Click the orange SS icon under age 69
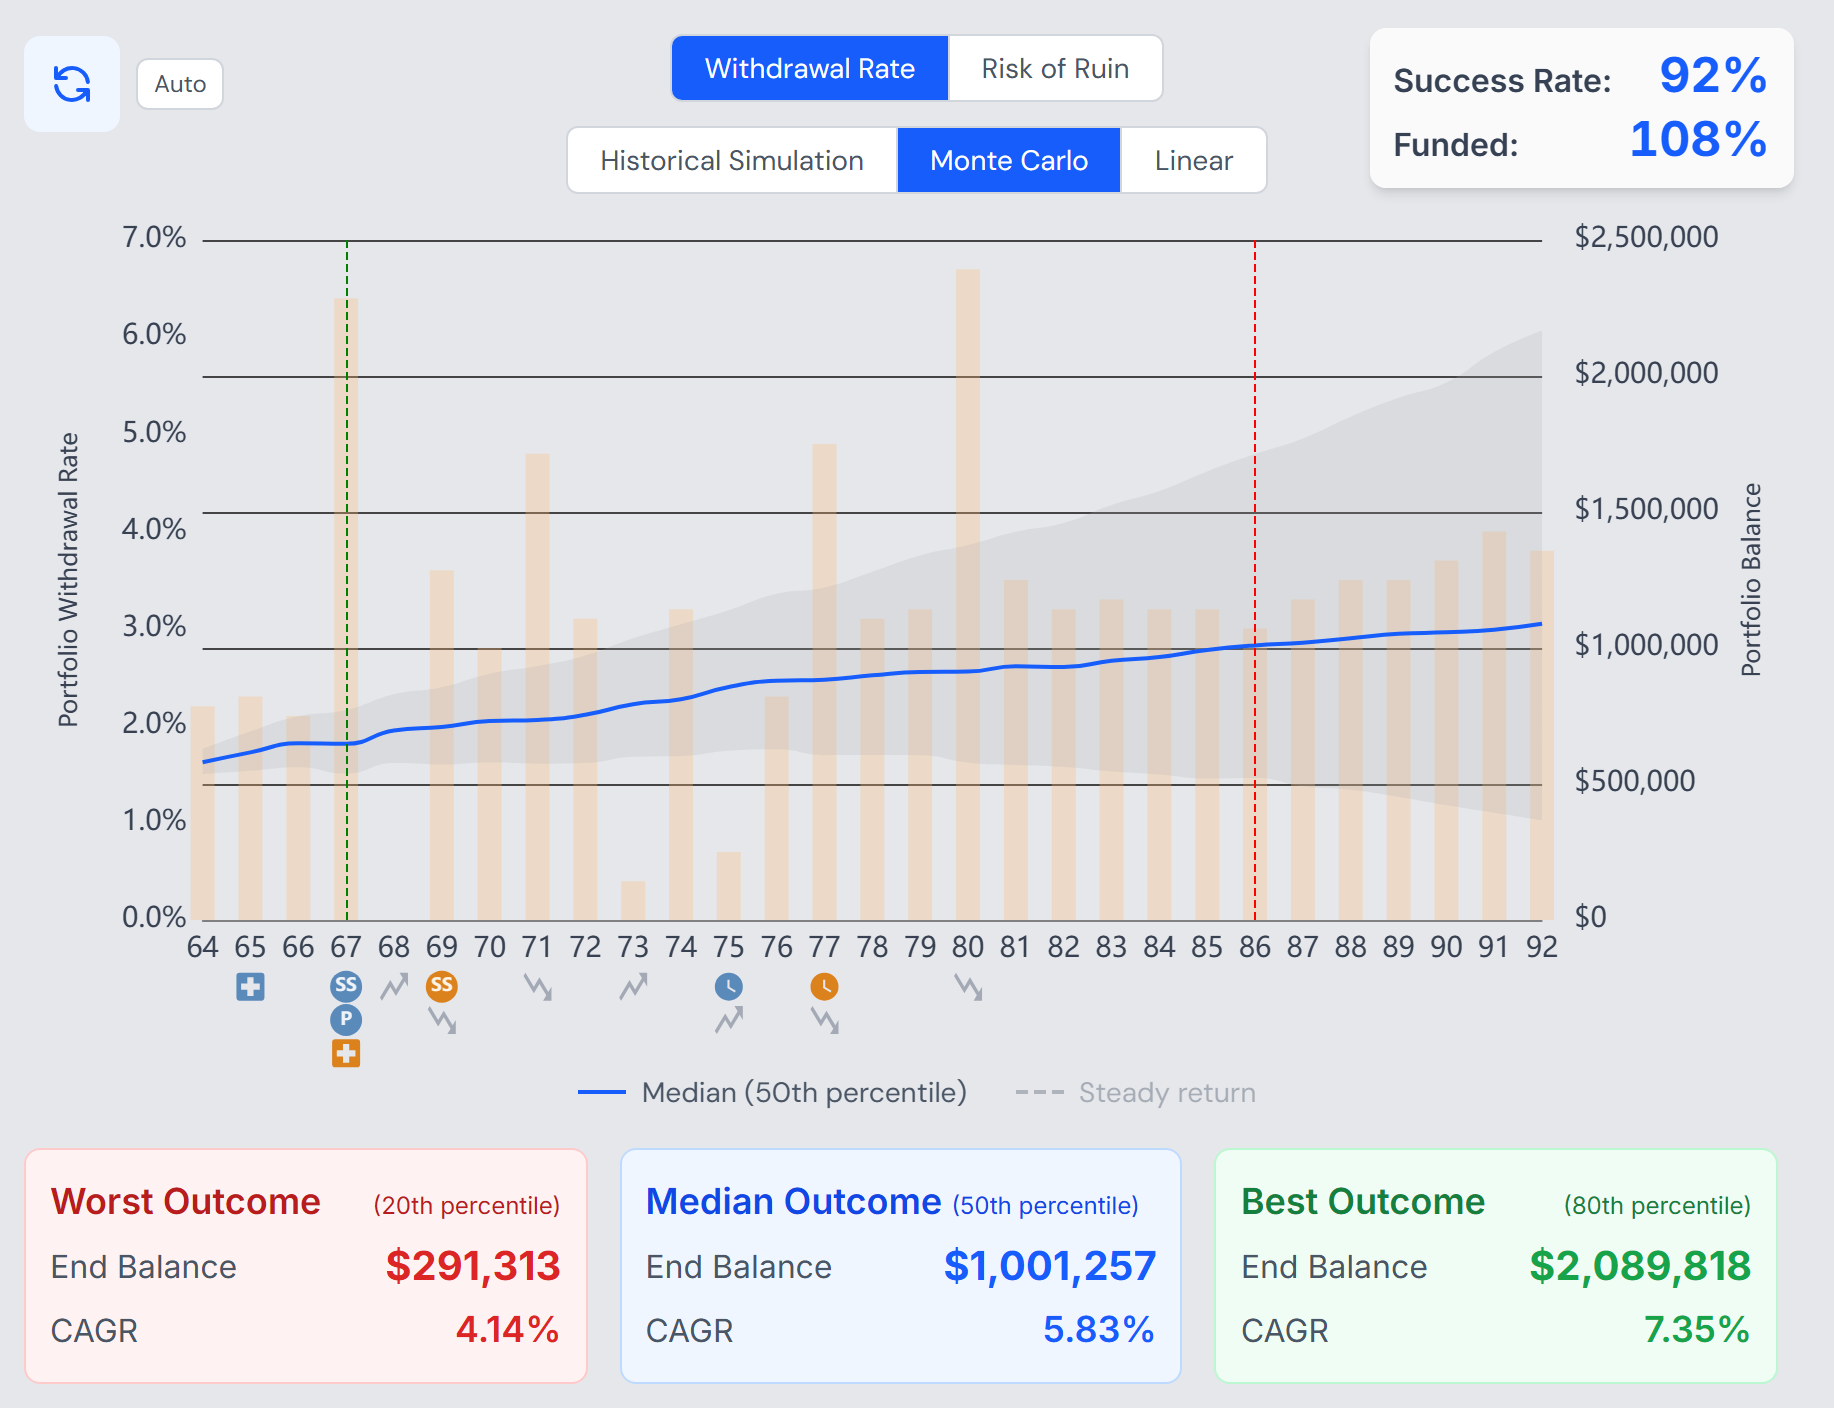The height and width of the screenshot is (1408, 1834). [442, 986]
